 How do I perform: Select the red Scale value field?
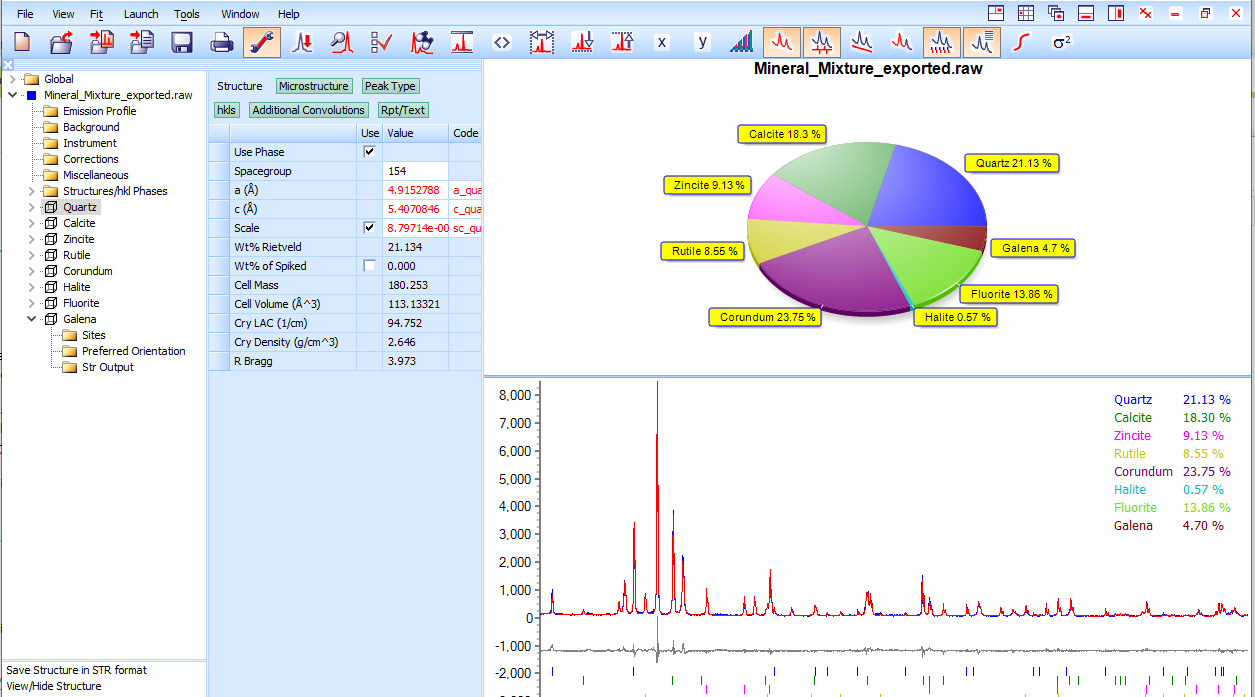click(415, 227)
